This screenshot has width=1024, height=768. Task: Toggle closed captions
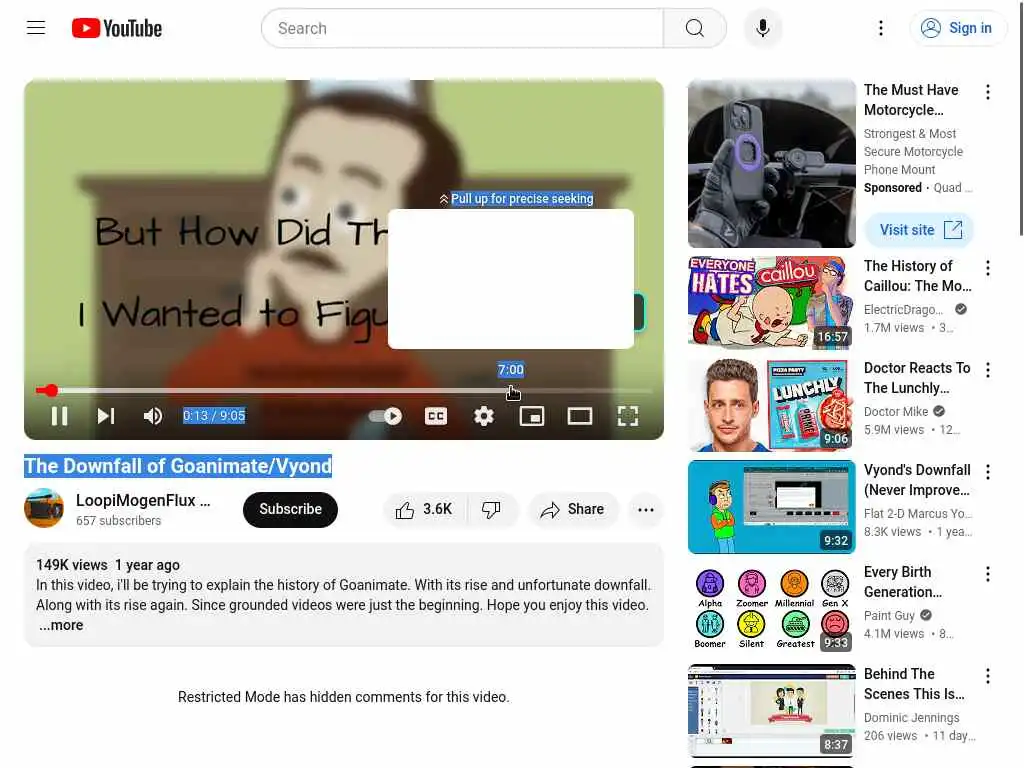pos(436,416)
